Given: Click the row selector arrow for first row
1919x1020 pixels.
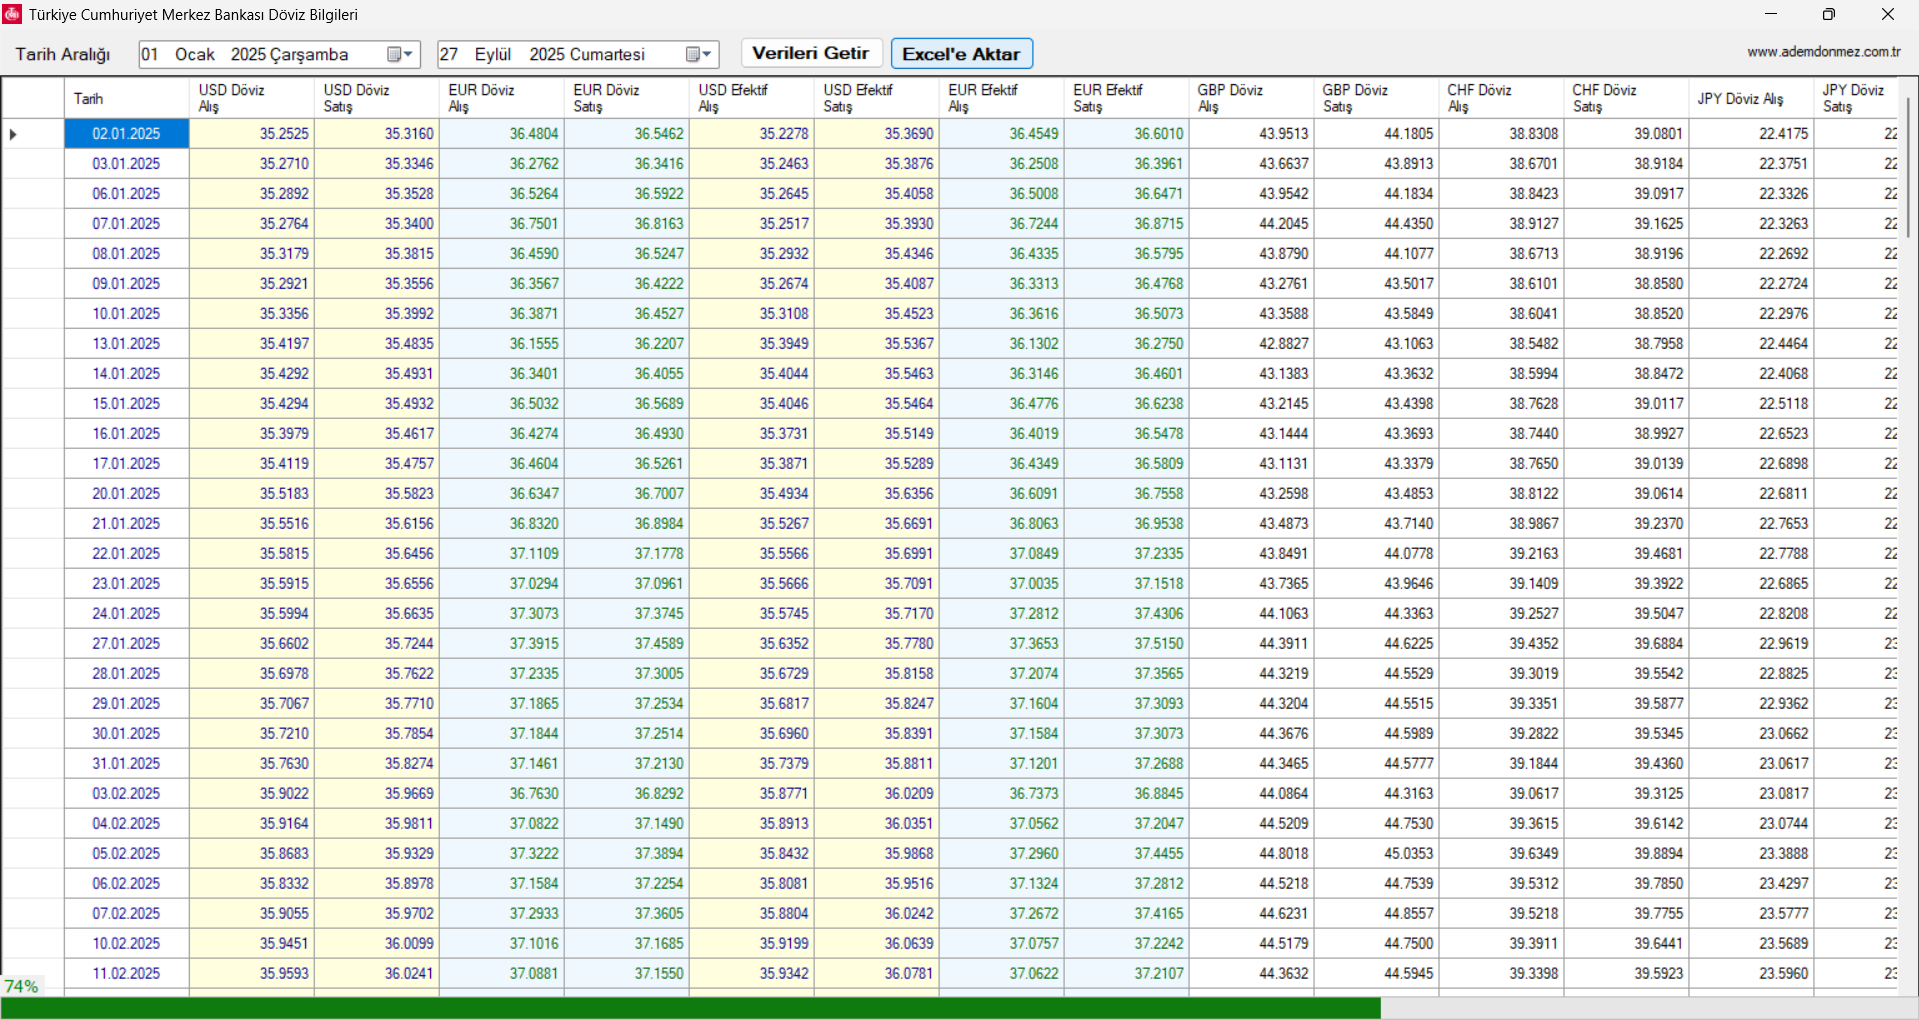Looking at the screenshot, I should (13, 134).
